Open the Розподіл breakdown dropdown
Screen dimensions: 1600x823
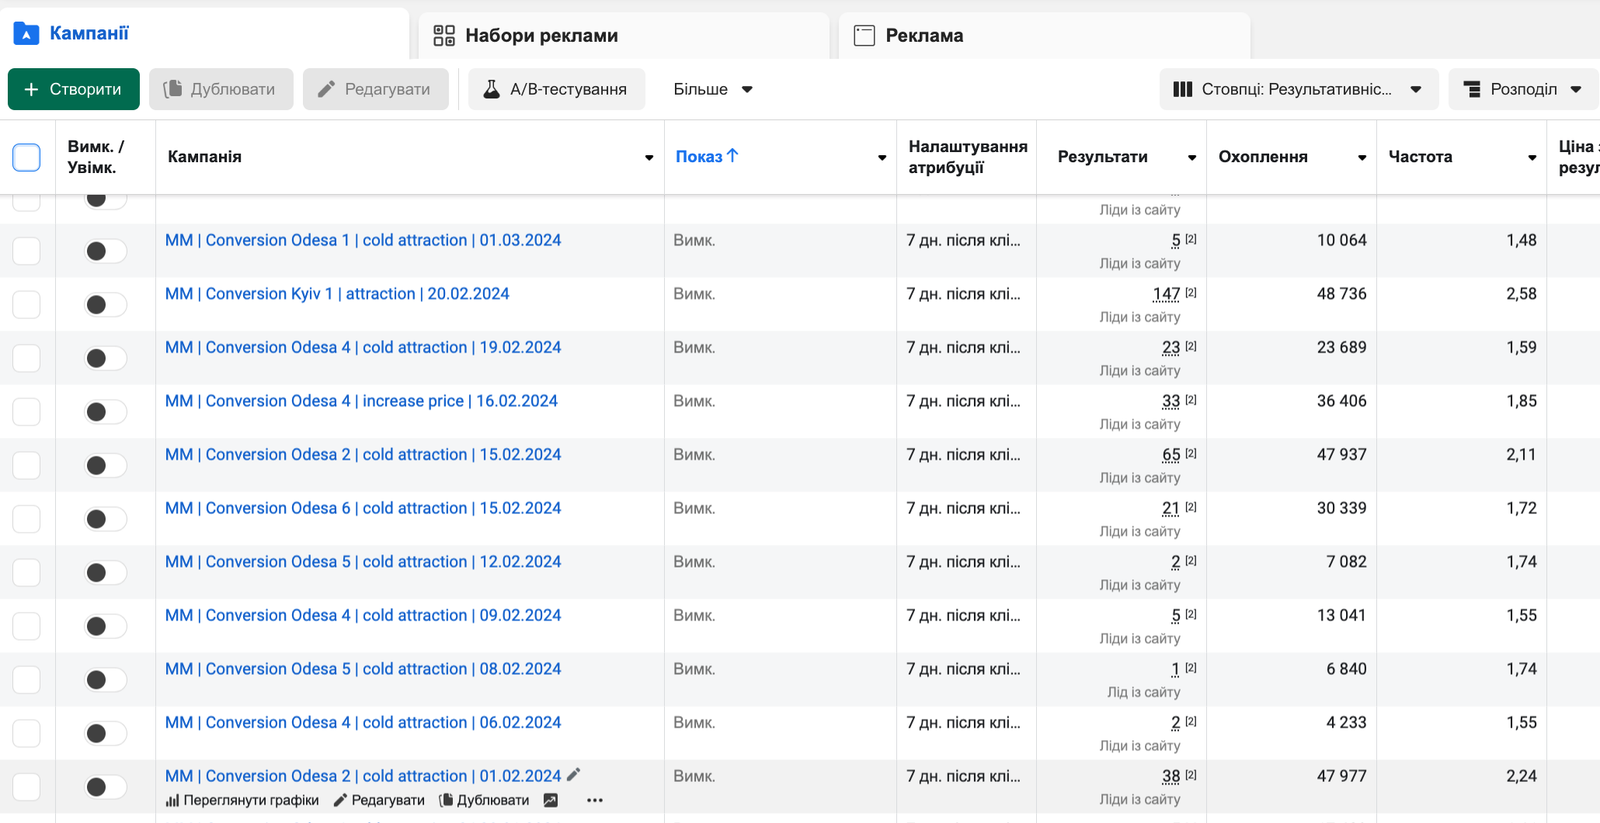(x=1523, y=89)
